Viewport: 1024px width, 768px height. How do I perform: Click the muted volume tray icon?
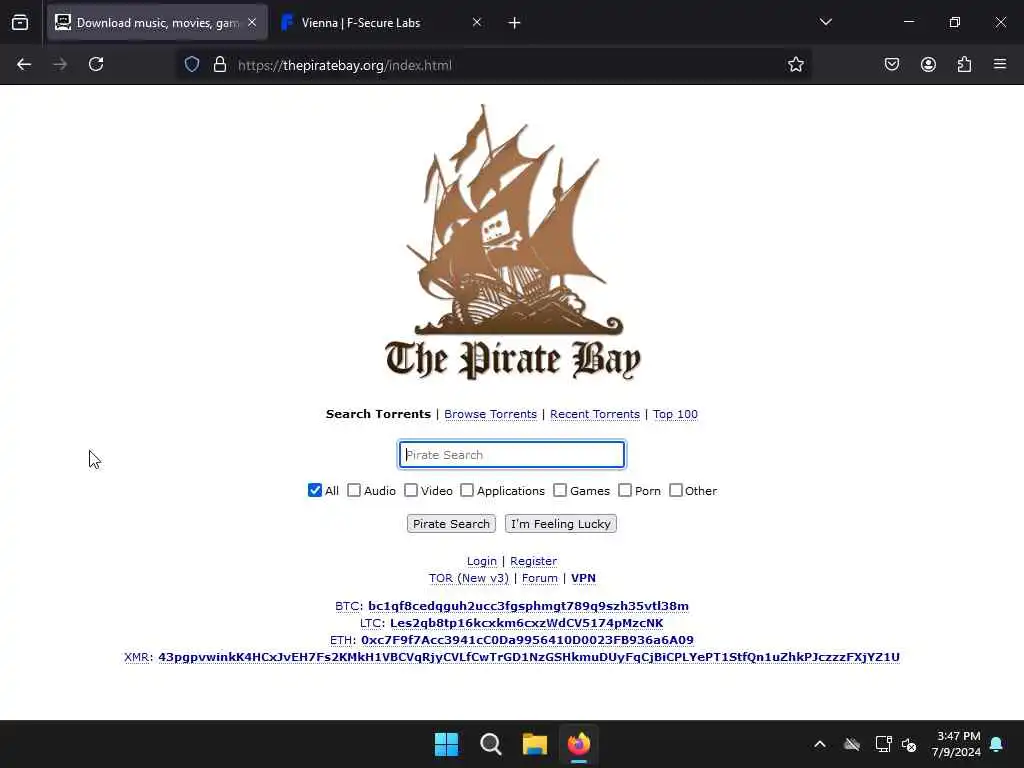(909, 744)
